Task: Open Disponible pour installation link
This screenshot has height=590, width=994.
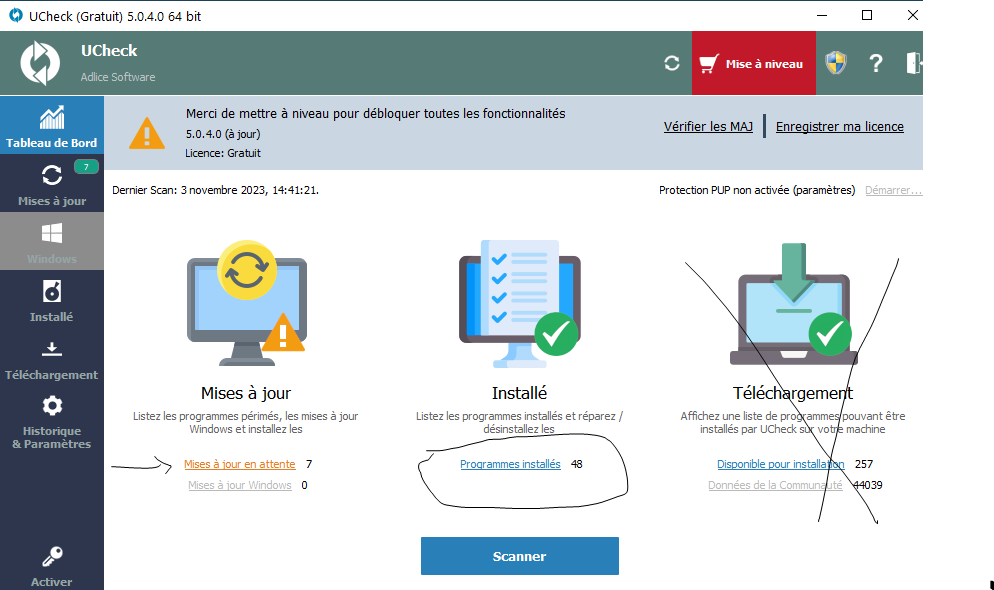Action: coord(780,464)
